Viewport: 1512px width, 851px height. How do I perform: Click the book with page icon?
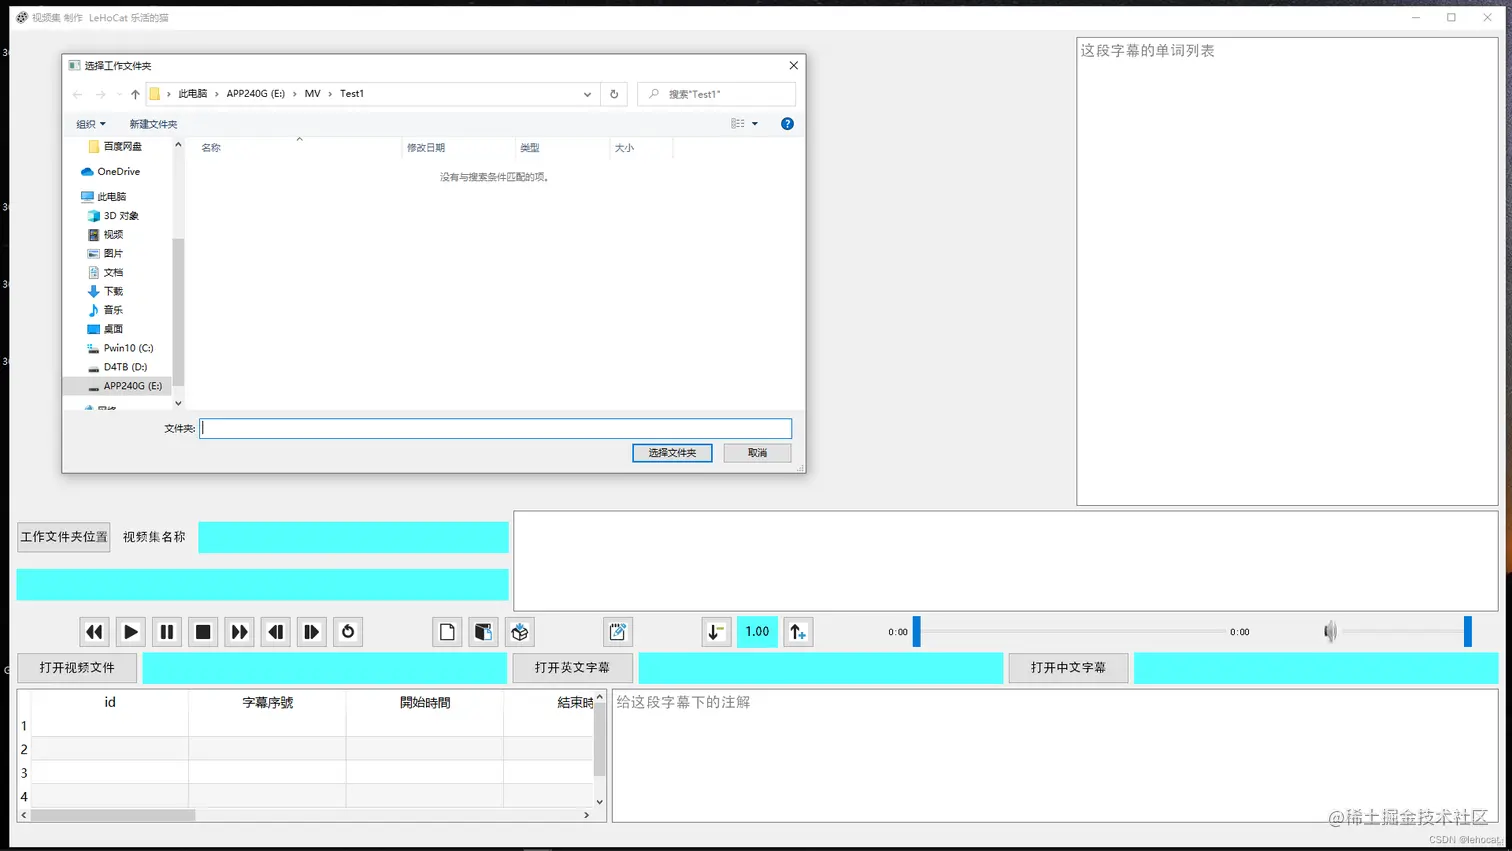[484, 632]
